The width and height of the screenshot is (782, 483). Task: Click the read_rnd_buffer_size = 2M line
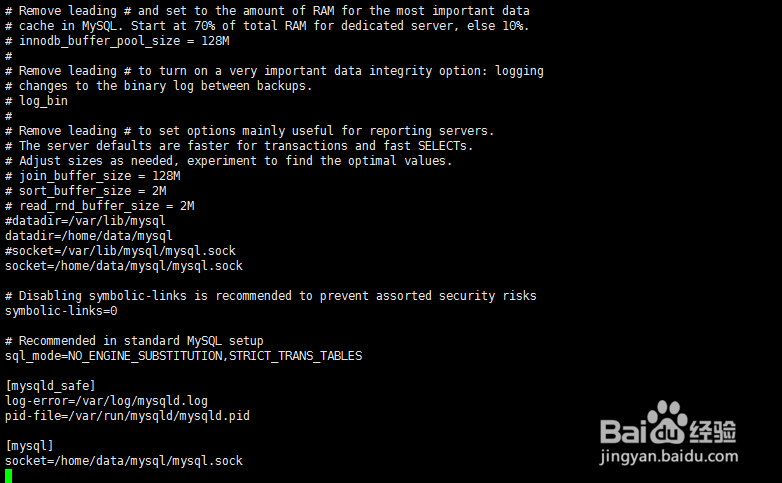point(99,206)
